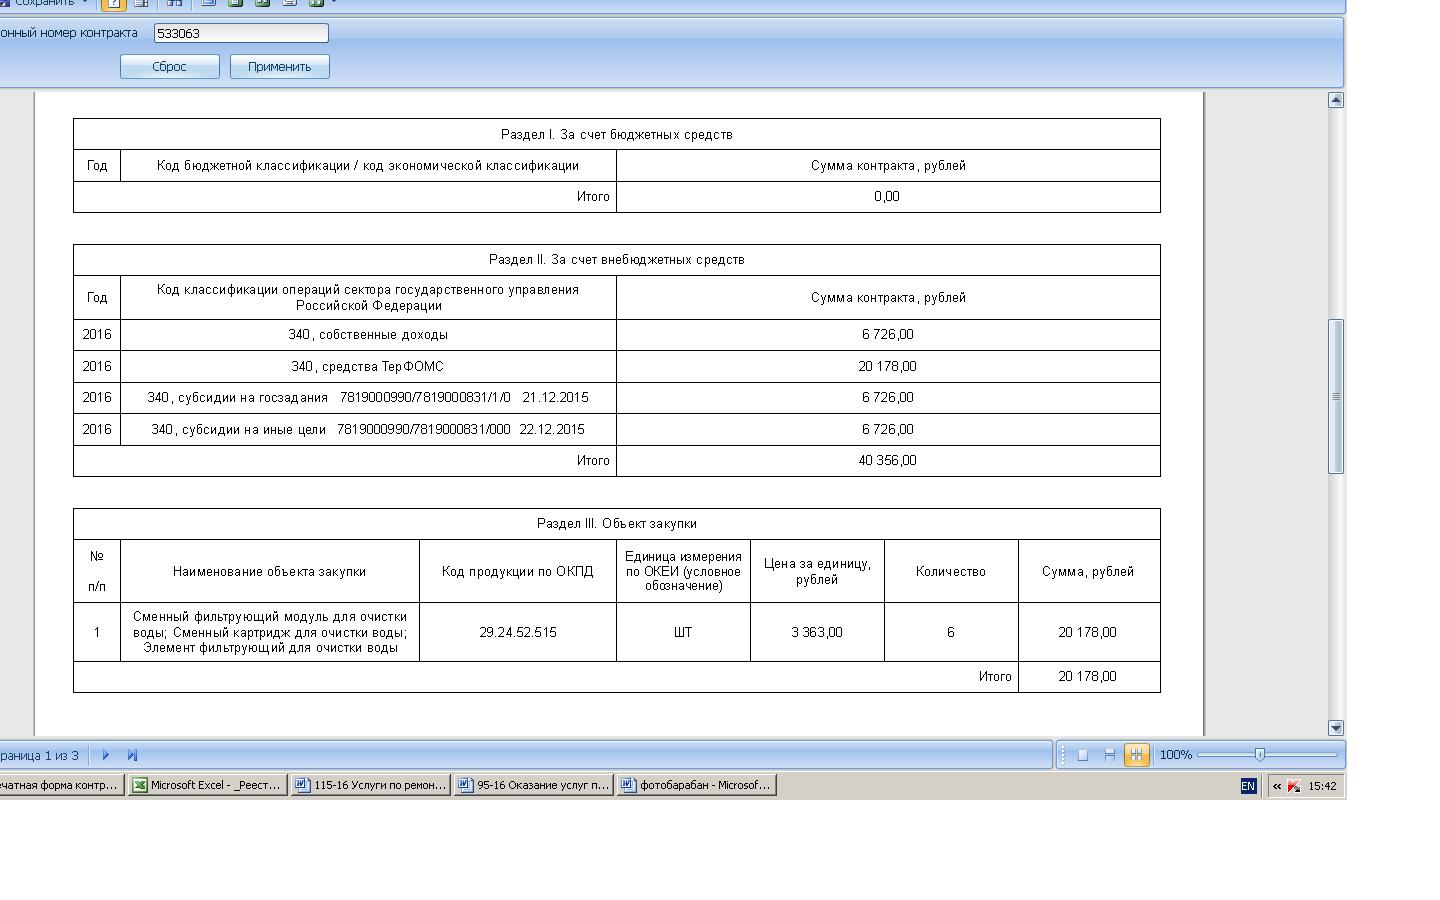
Task: Click column header Количество
Action: click(x=951, y=571)
